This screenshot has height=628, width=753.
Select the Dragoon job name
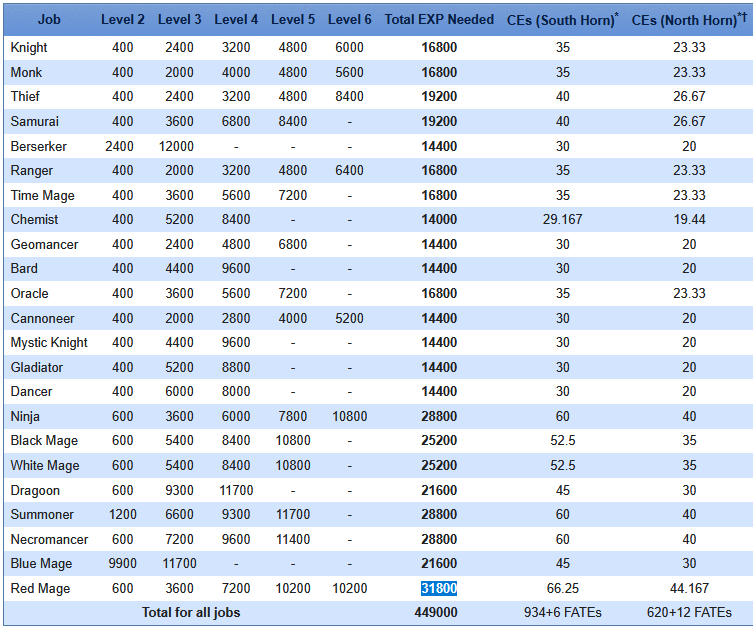[x=35, y=490]
